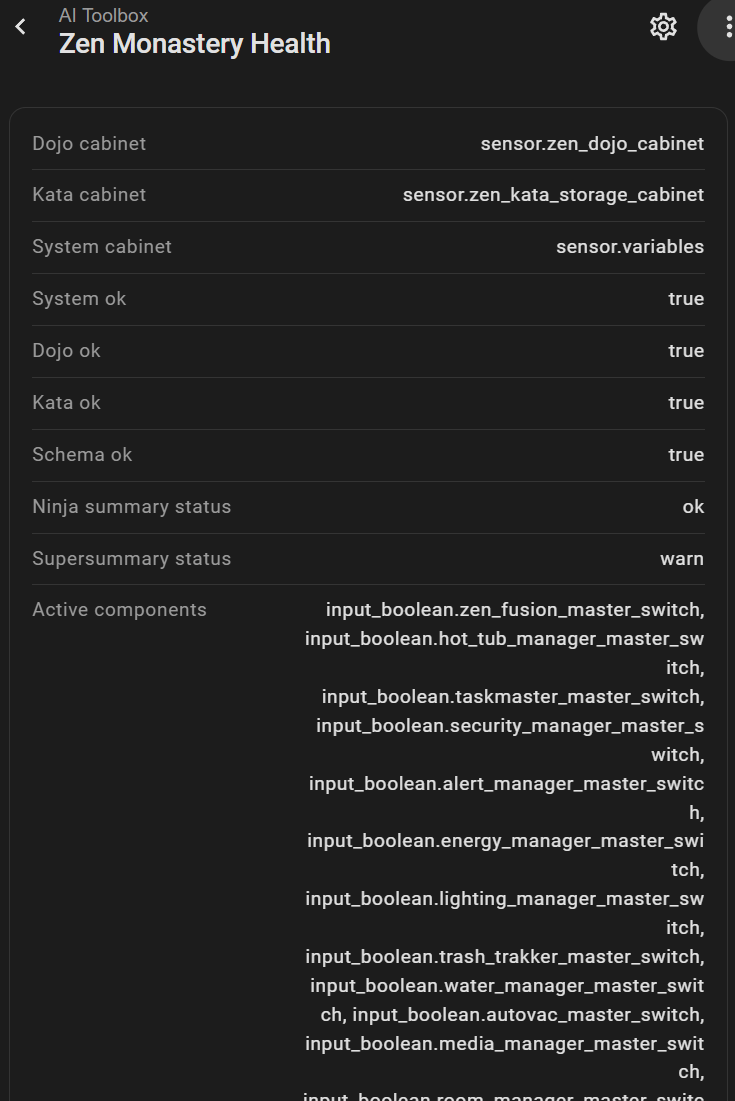735x1101 pixels.
Task: Click the Zen Monastery Health title
Action: 194,44
